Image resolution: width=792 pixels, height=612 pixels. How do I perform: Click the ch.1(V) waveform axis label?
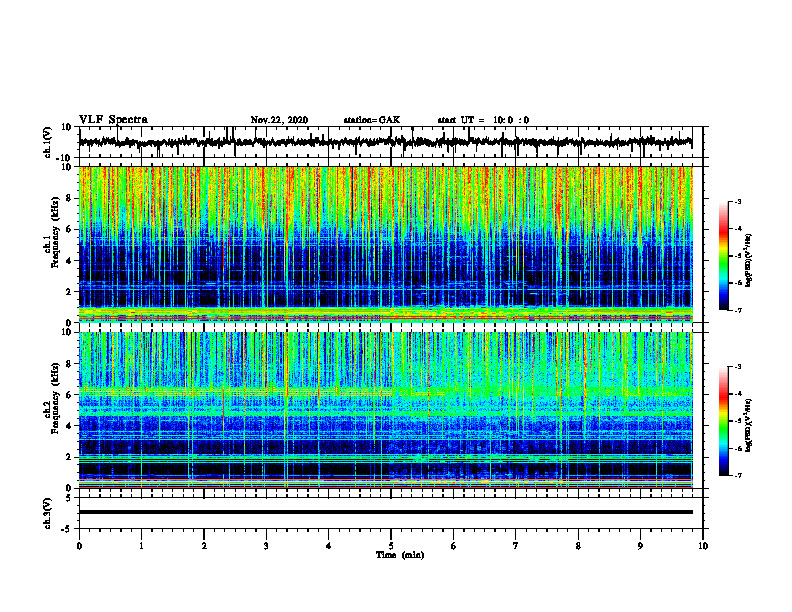(48, 142)
